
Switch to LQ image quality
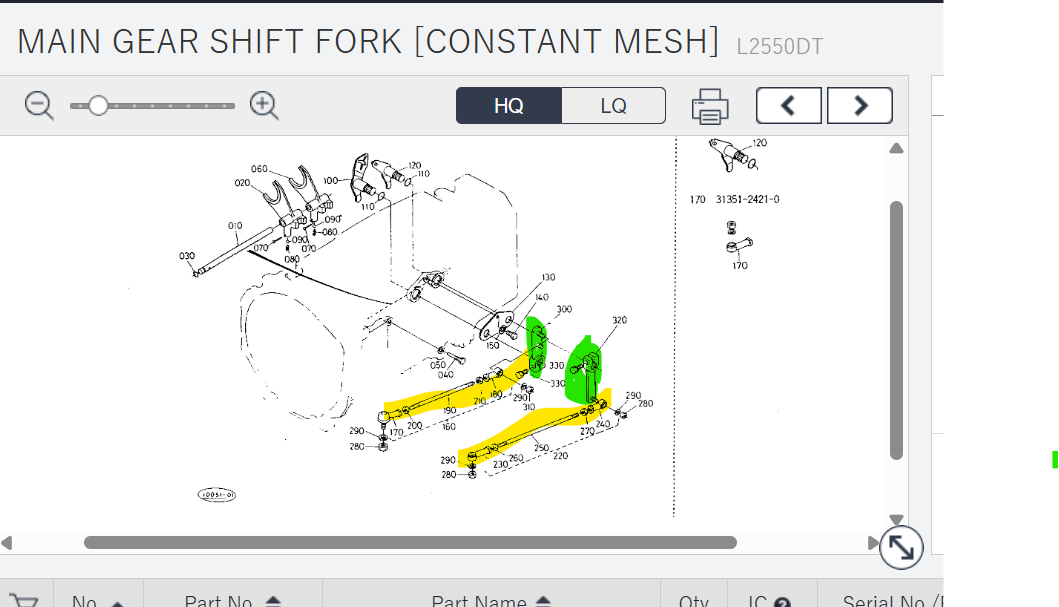(x=613, y=105)
